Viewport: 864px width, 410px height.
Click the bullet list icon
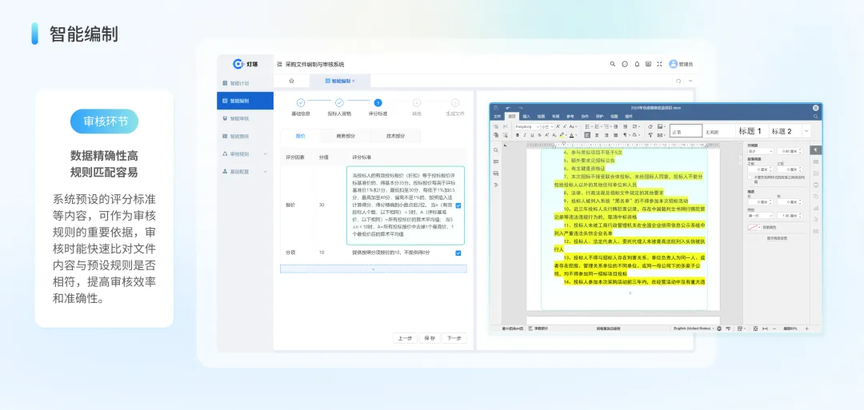coord(587,126)
